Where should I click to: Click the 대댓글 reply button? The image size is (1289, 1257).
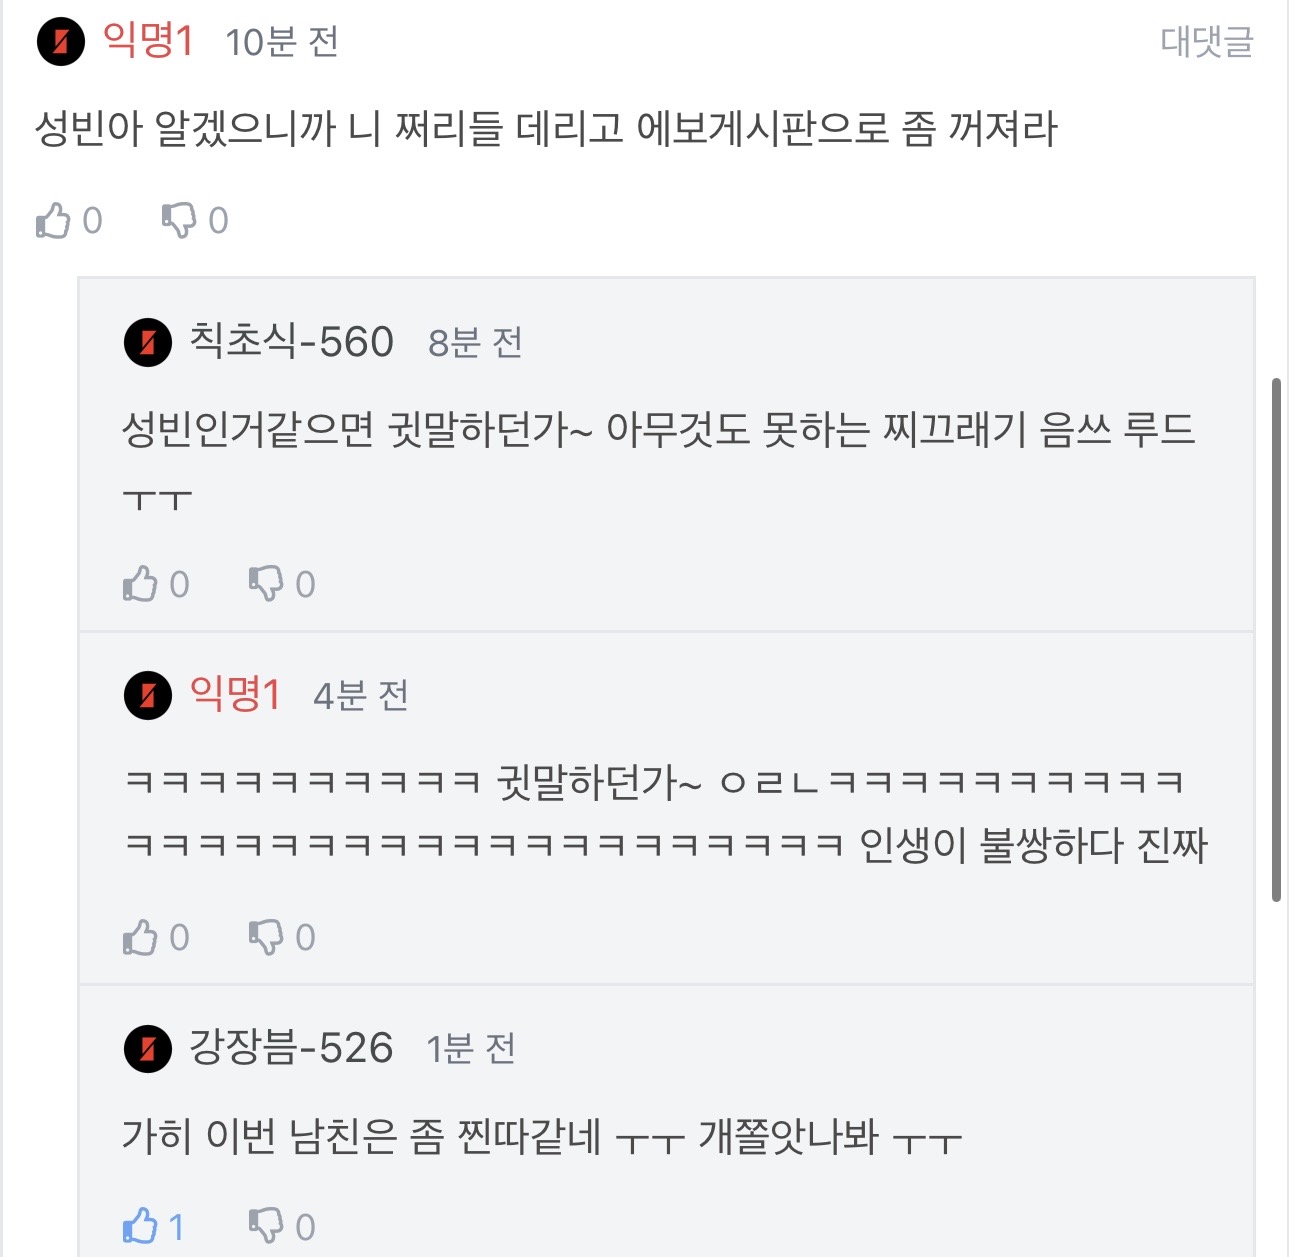click(x=1206, y=42)
